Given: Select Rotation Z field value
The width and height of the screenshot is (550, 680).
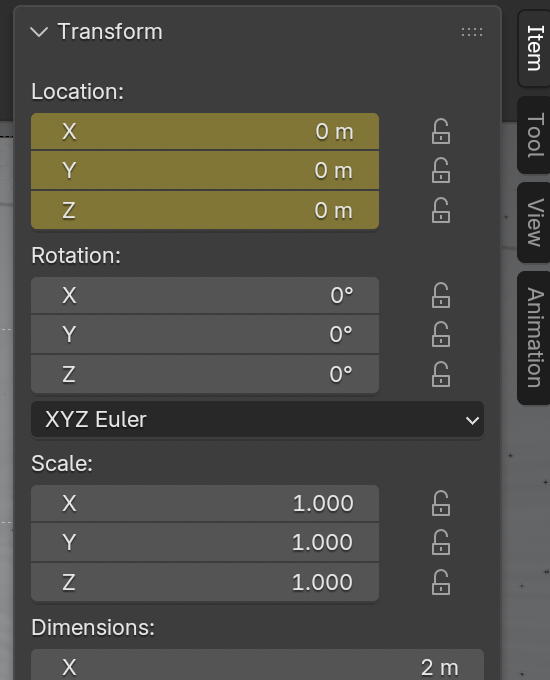Looking at the screenshot, I should coord(205,374).
